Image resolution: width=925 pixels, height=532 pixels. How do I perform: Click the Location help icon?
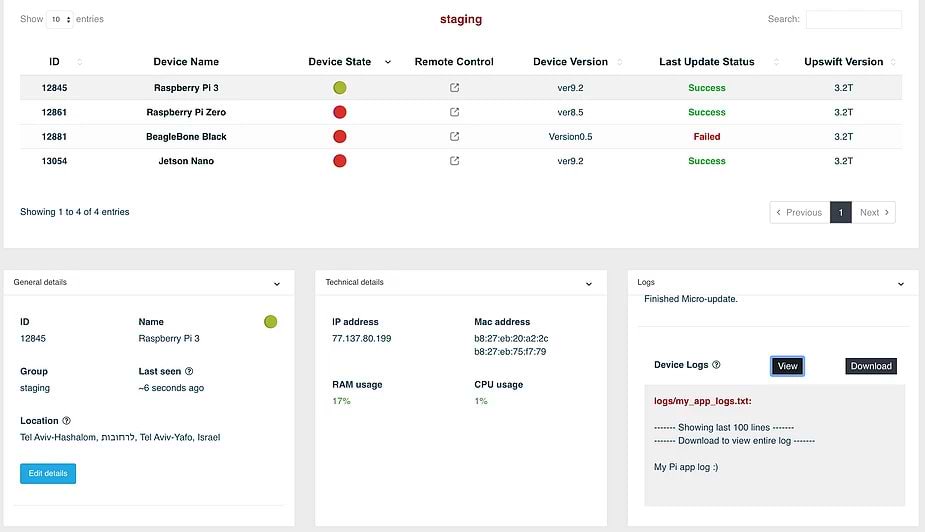(66, 421)
